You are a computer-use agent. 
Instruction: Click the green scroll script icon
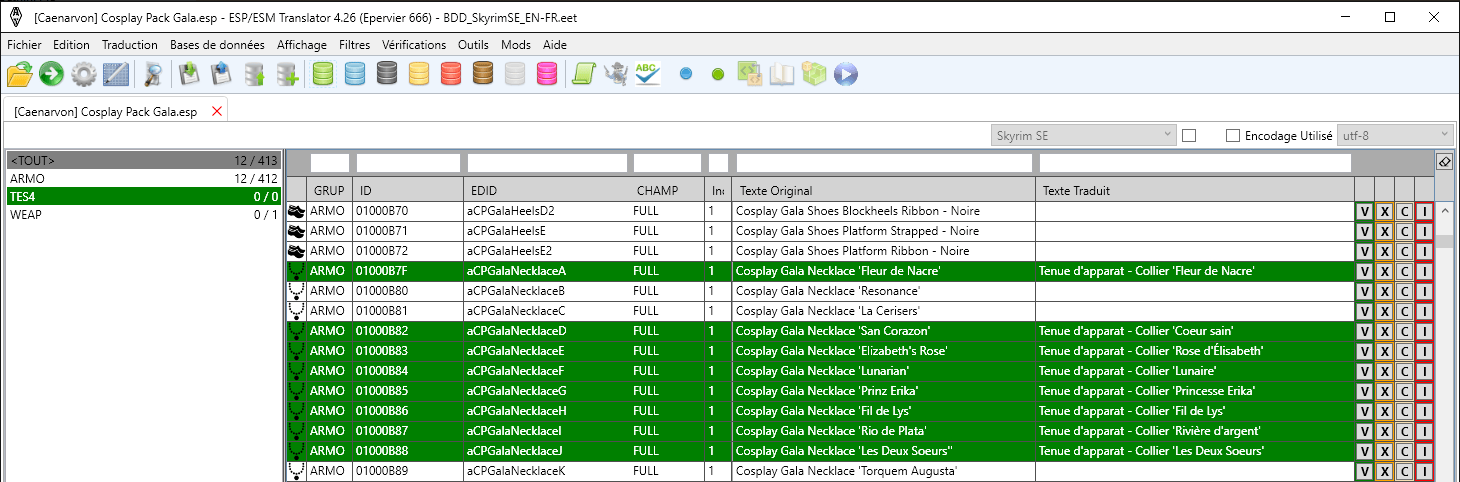click(583, 73)
